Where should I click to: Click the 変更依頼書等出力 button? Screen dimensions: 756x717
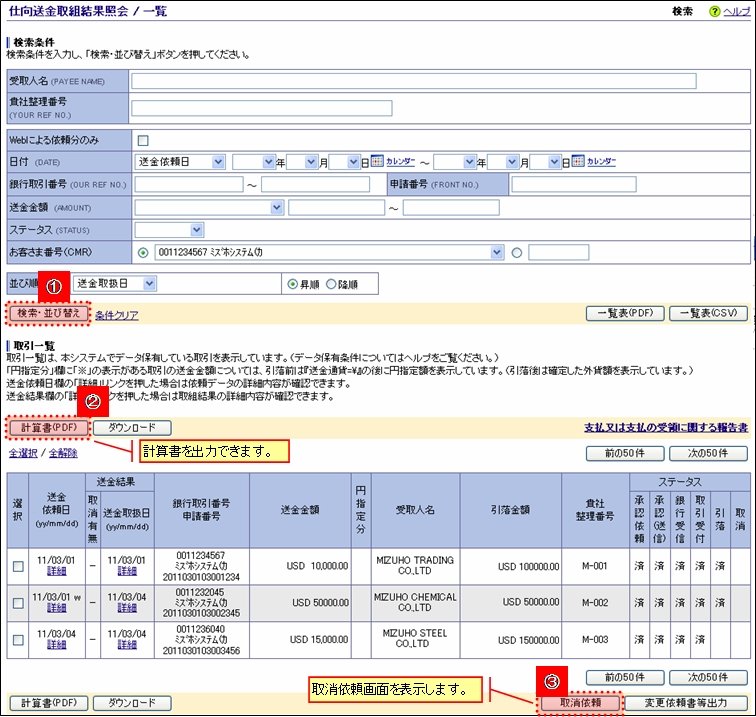tap(686, 703)
